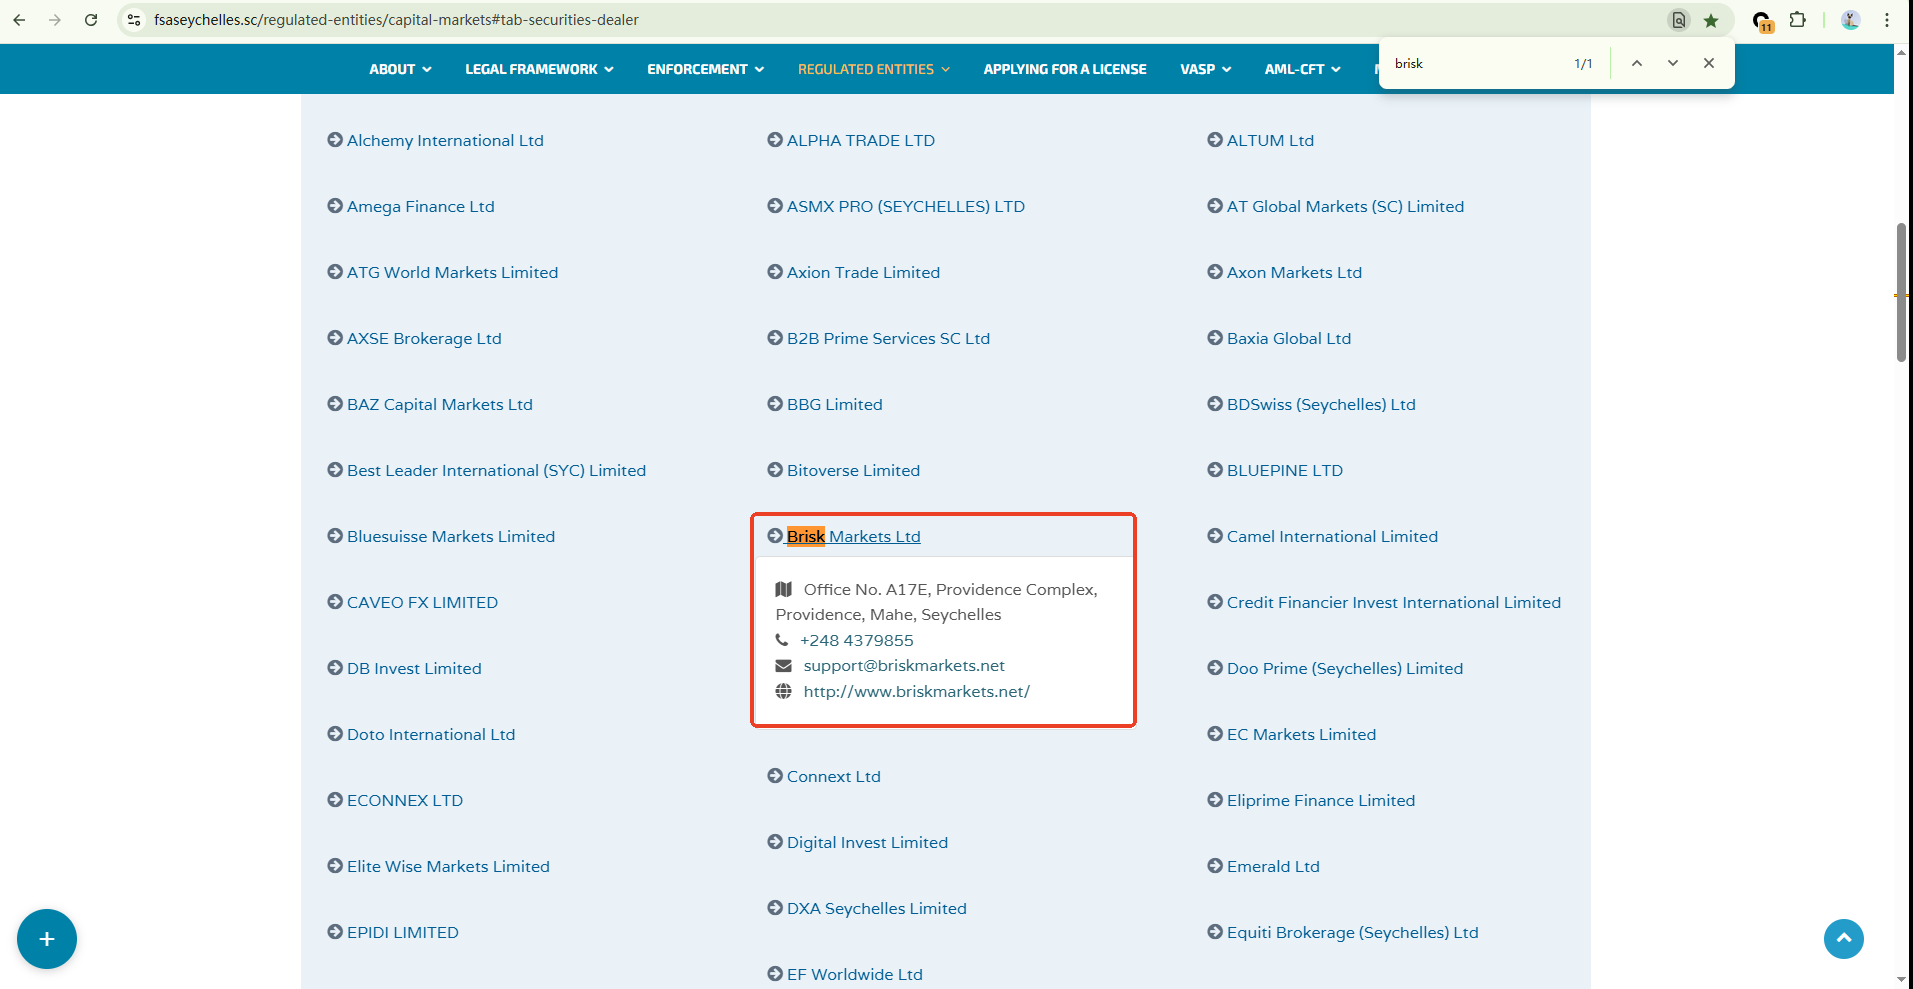The image size is (1913, 989).
Task: Click the support@briskmarkets.net email link
Action: click(904, 666)
